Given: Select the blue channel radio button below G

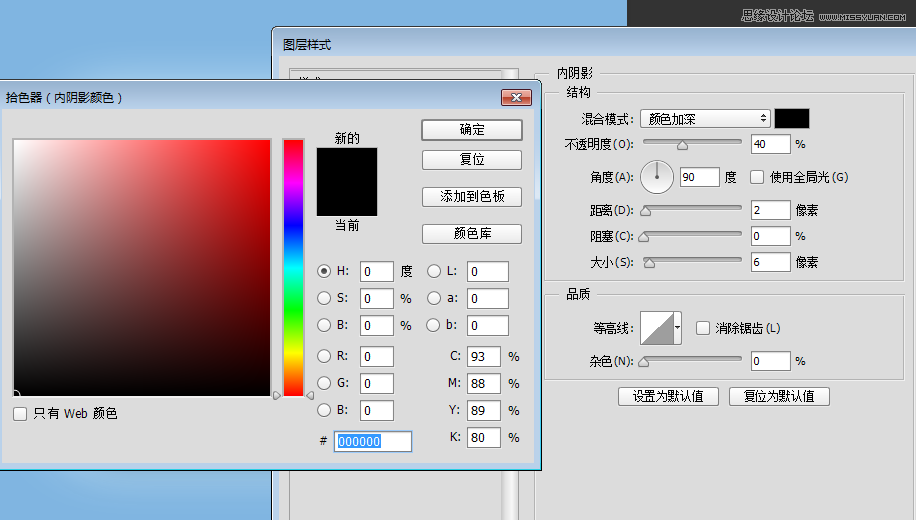Looking at the screenshot, I should click(x=324, y=410).
